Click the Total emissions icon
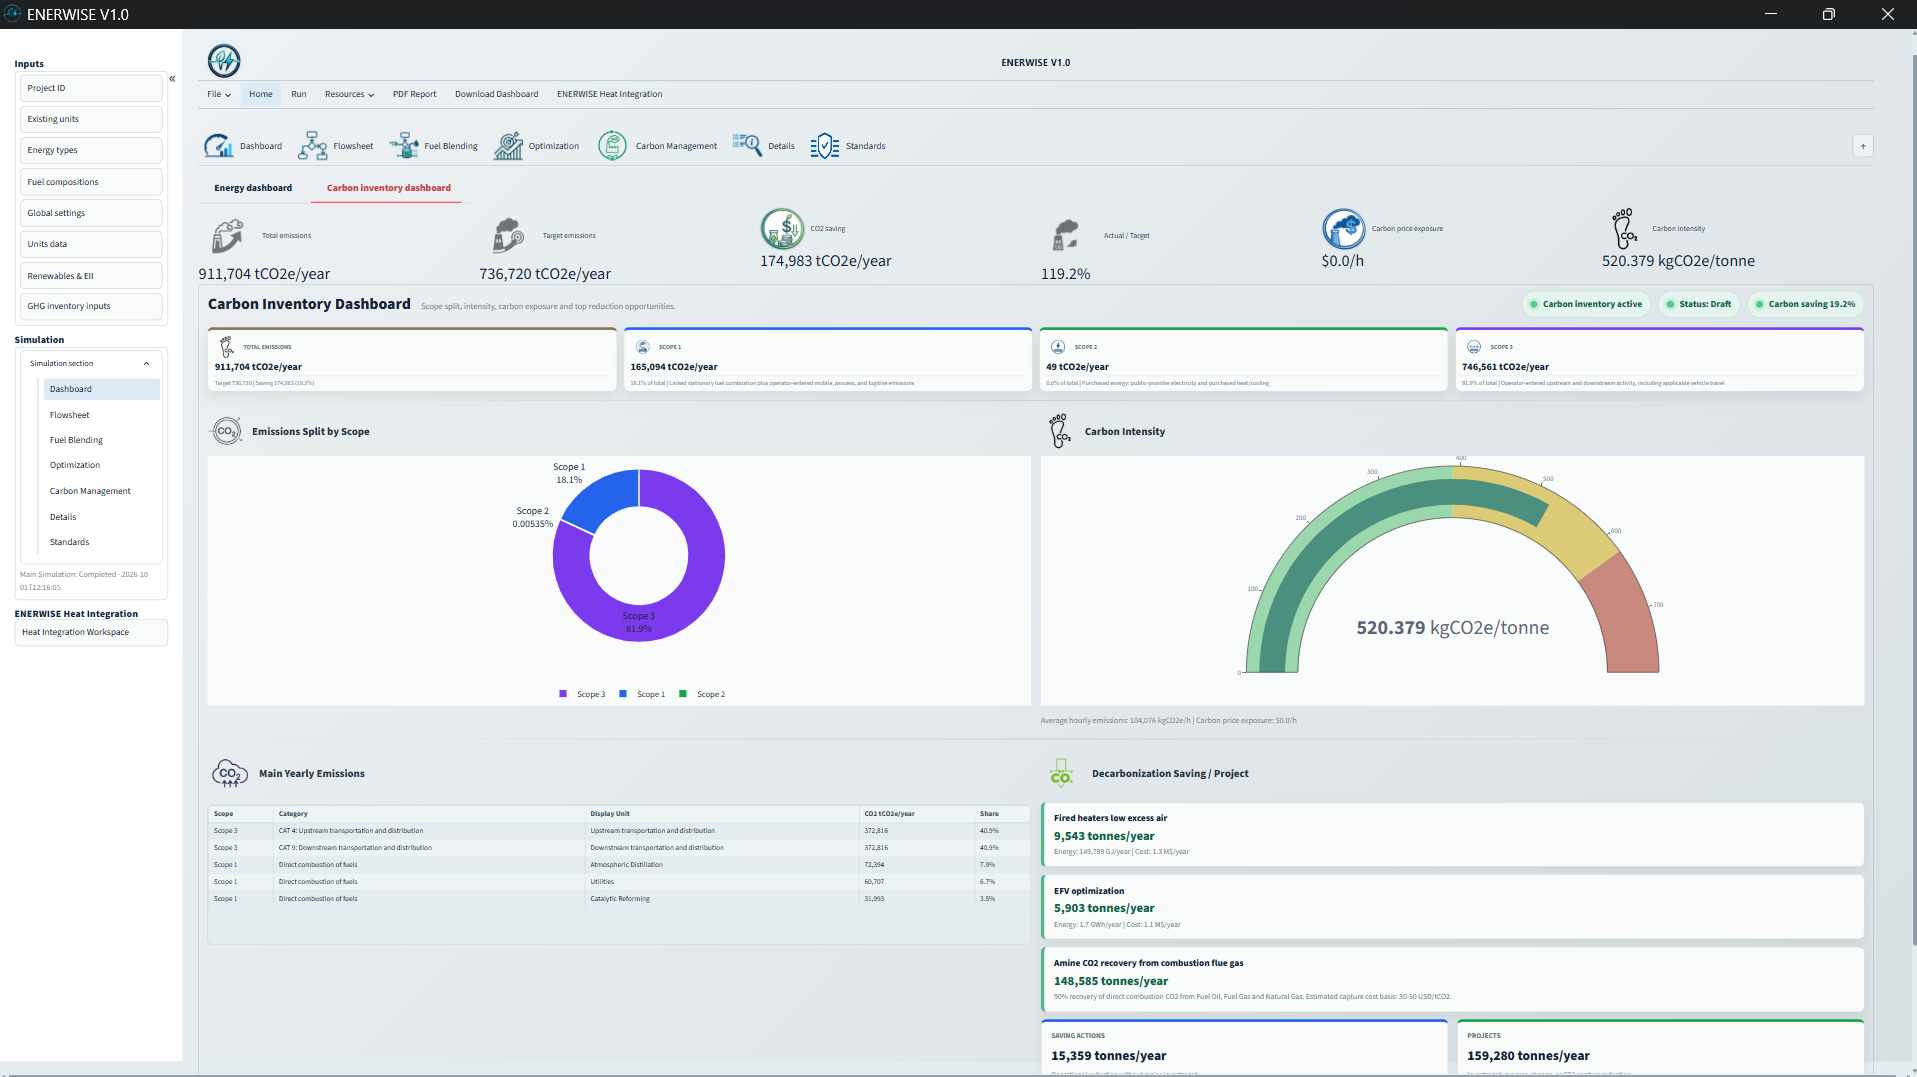 click(x=228, y=237)
